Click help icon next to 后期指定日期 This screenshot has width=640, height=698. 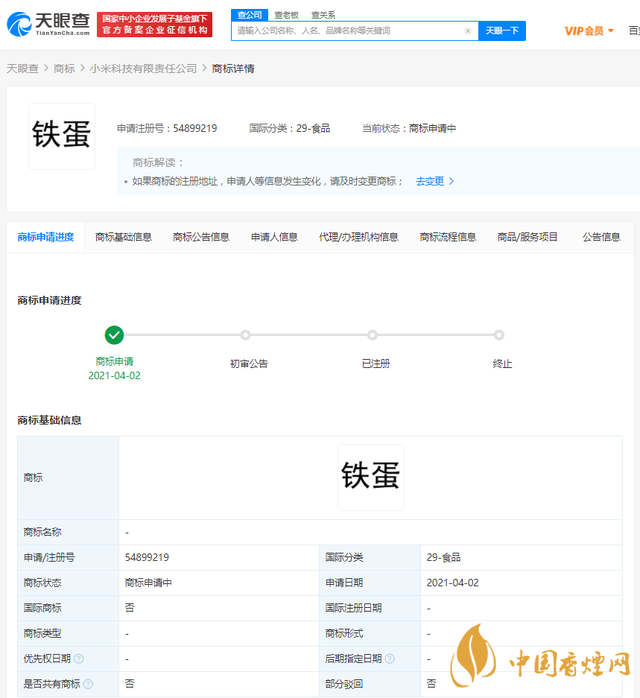(x=390, y=659)
